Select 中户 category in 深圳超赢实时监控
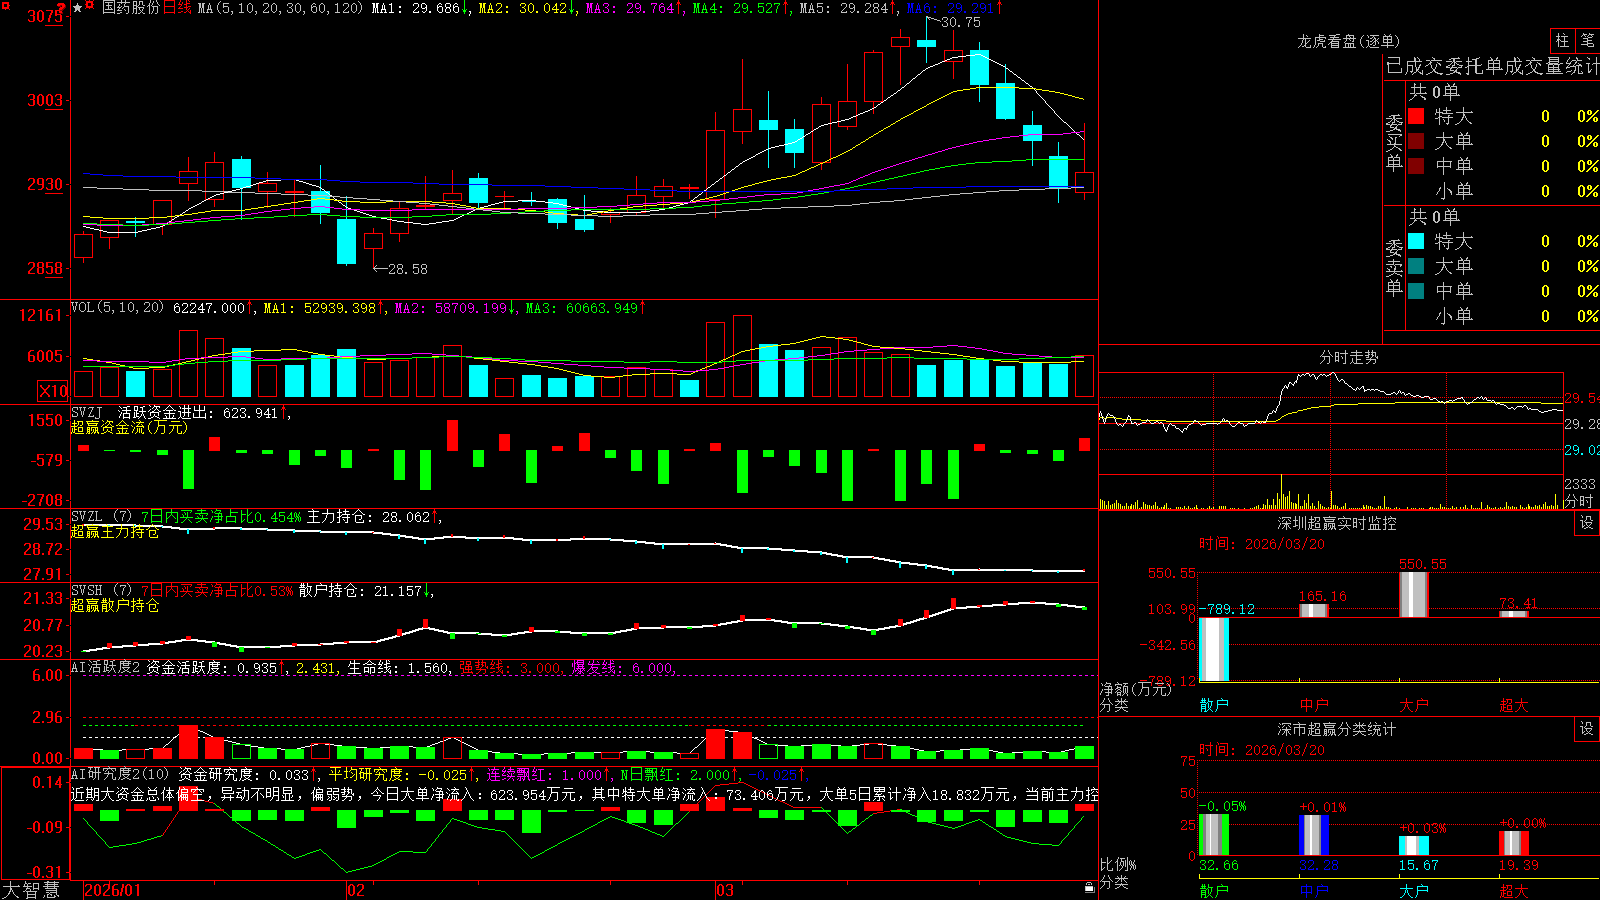This screenshot has height=900, width=1600. click(x=1314, y=705)
